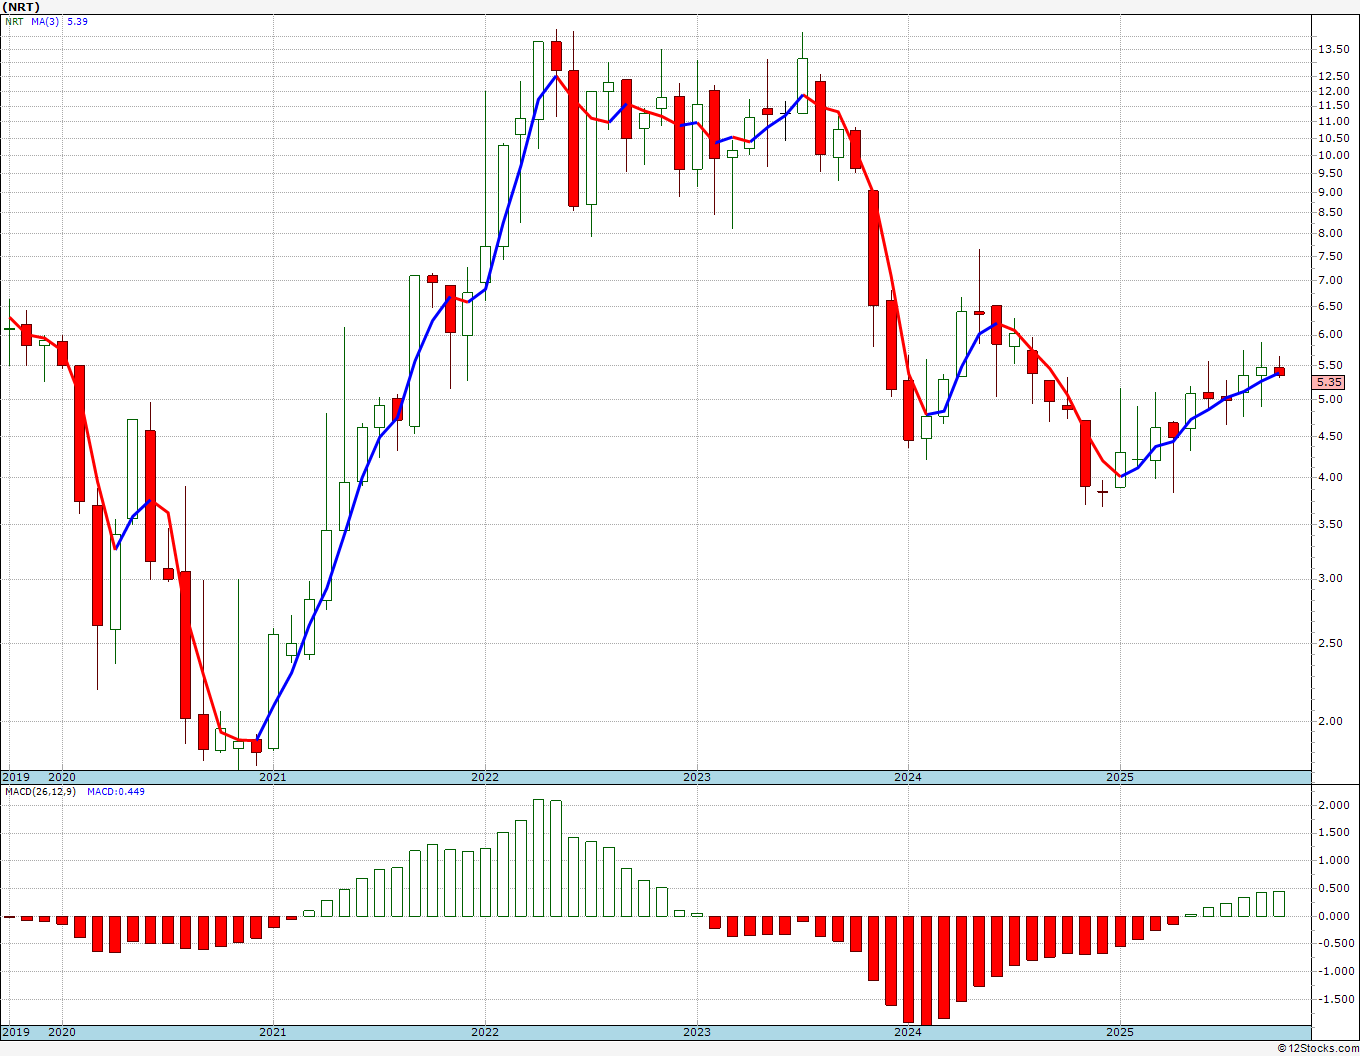Image resolution: width=1360 pixels, height=1056 pixels.
Task: Select the 5.39 moving average value
Action: click(77, 21)
